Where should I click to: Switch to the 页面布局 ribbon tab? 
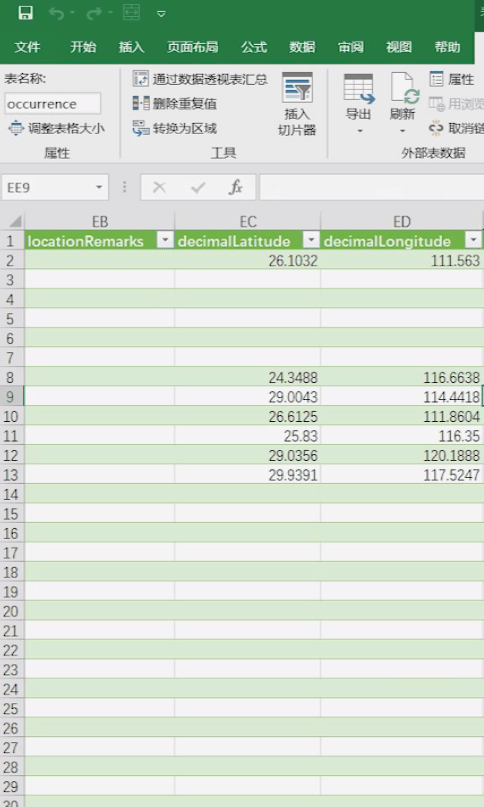(x=193, y=47)
